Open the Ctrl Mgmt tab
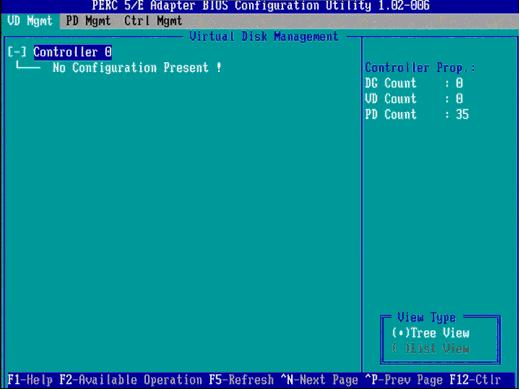This screenshot has width=520, height=390. coord(153,21)
